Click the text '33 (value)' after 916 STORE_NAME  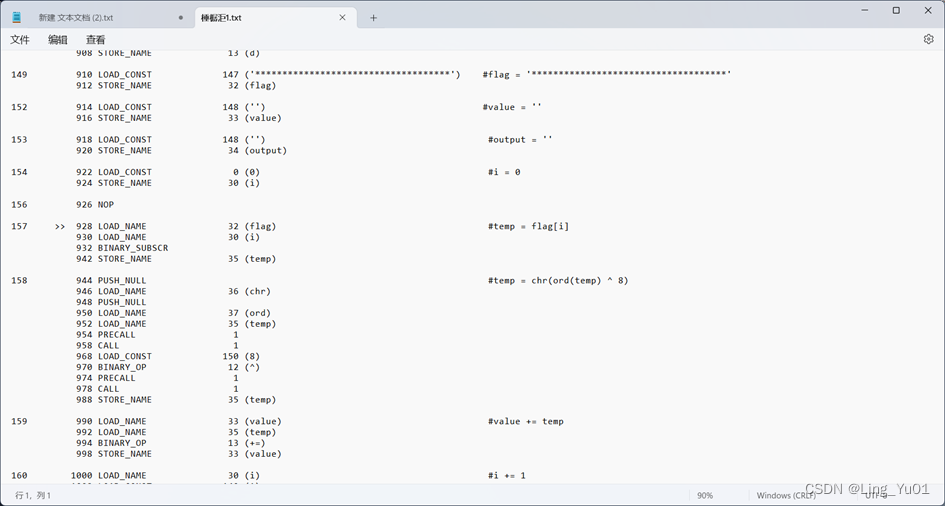tap(254, 118)
